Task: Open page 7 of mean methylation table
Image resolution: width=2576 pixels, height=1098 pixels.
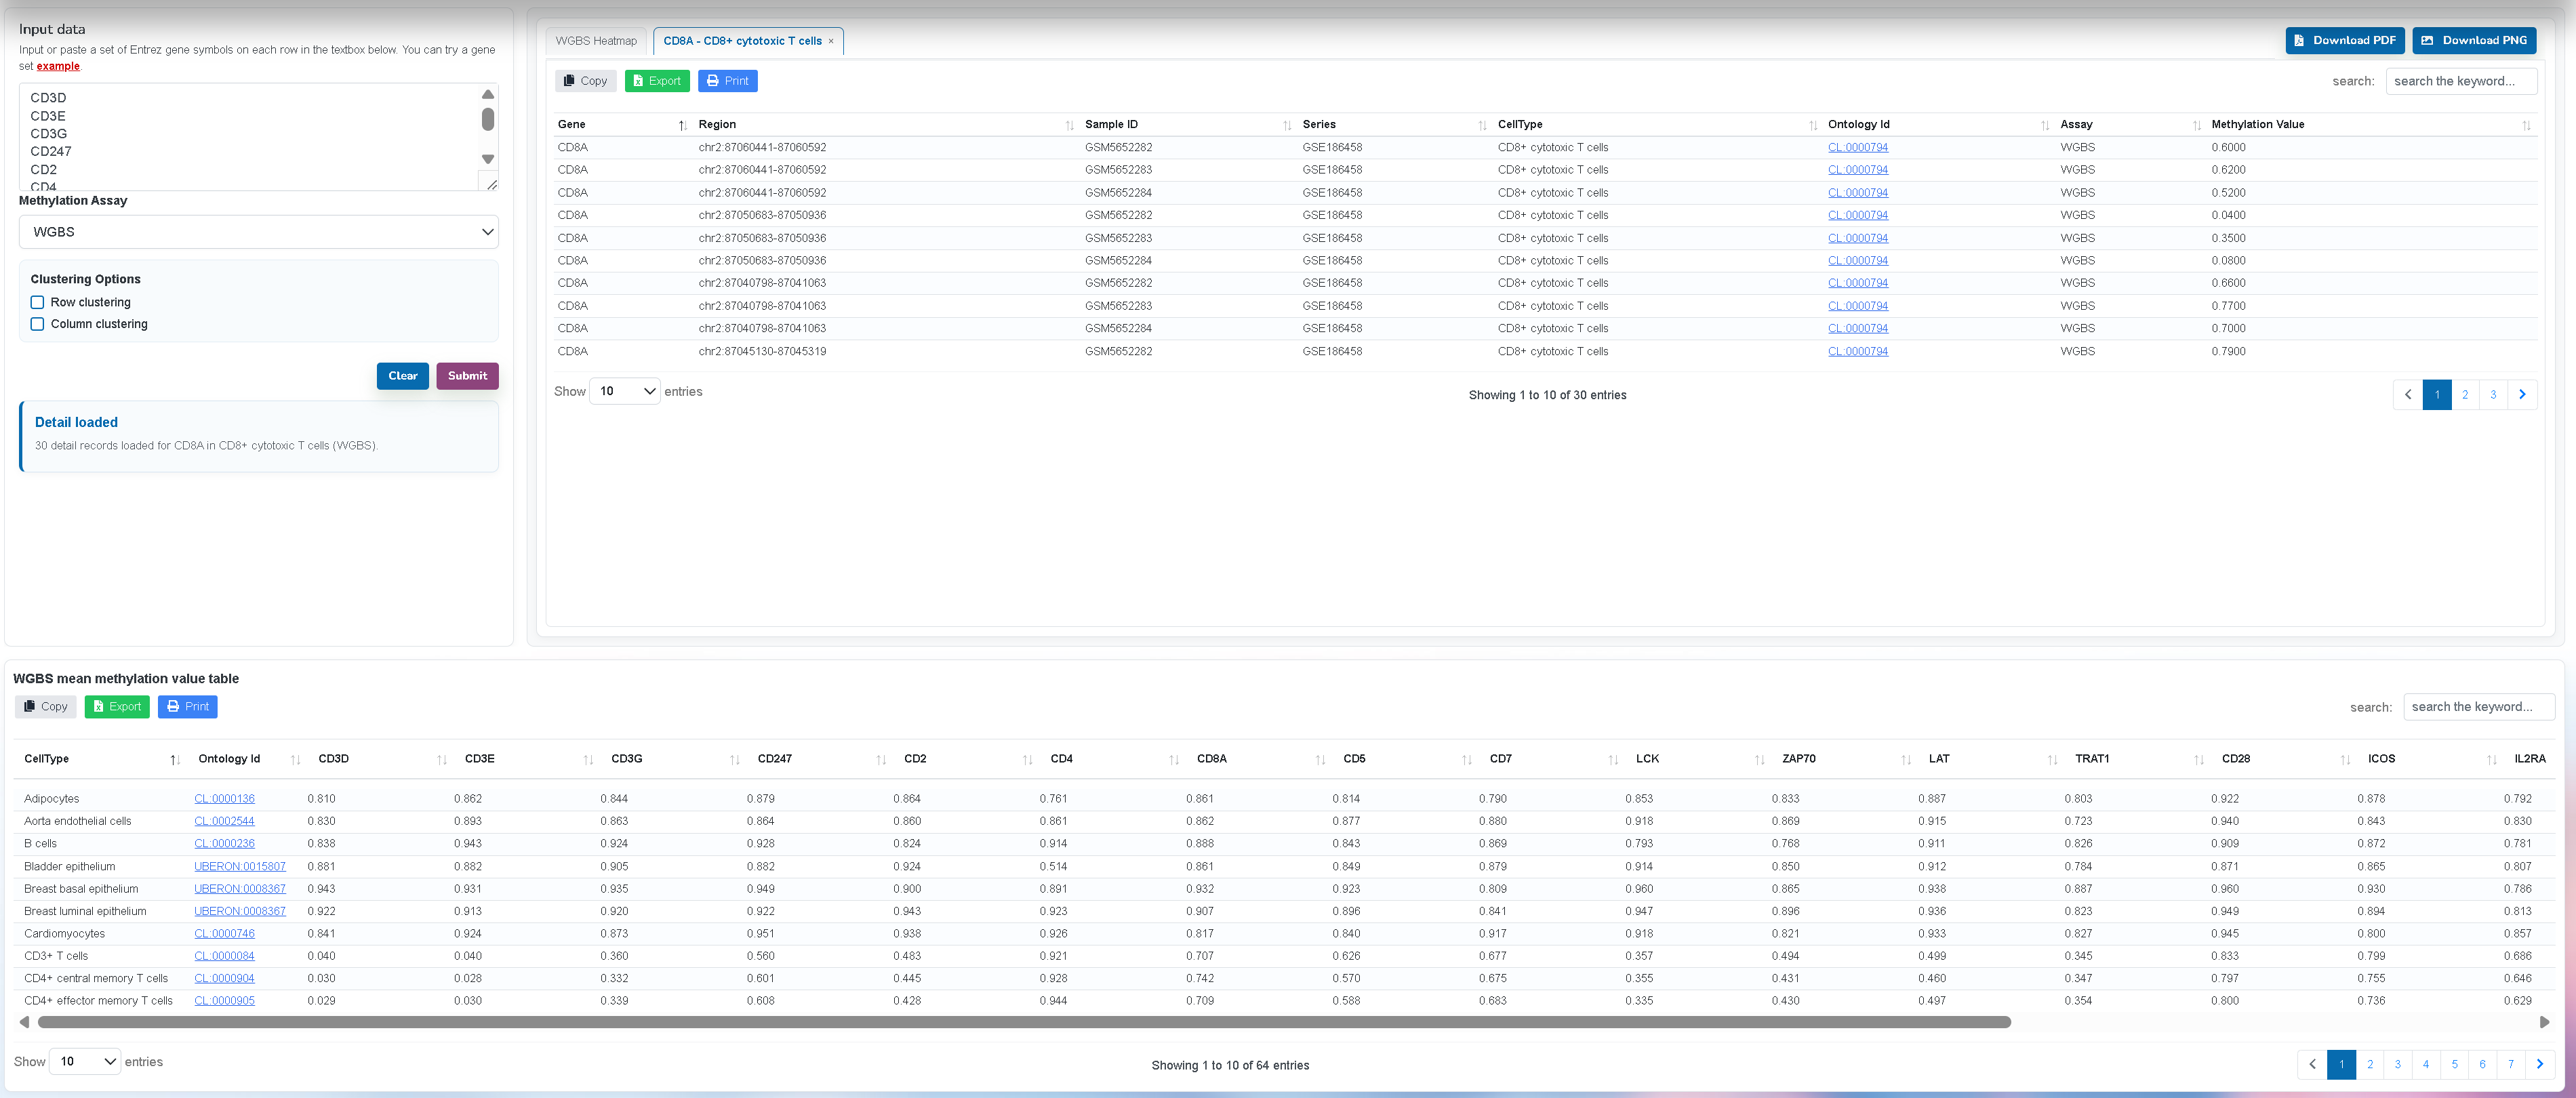Action: (2510, 1065)
